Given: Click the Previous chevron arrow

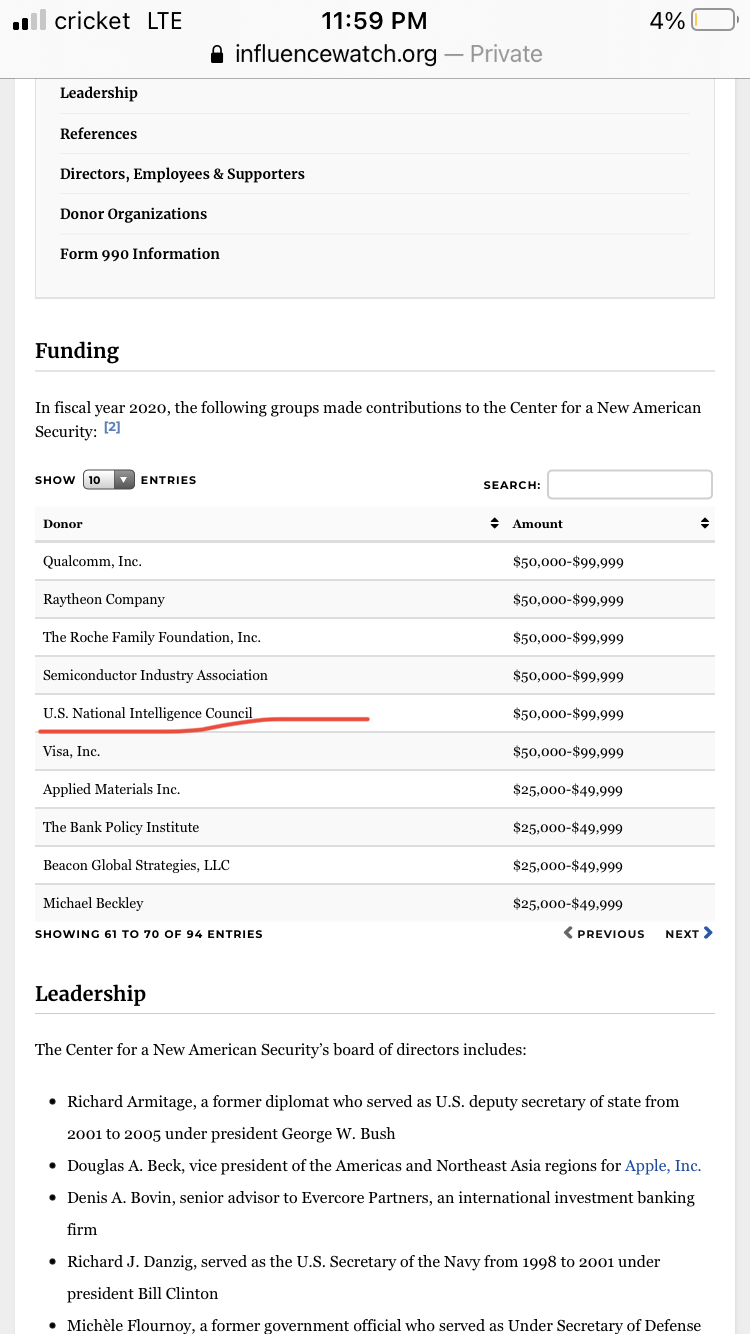Looking at the screenshot, I should coord(568,933).
